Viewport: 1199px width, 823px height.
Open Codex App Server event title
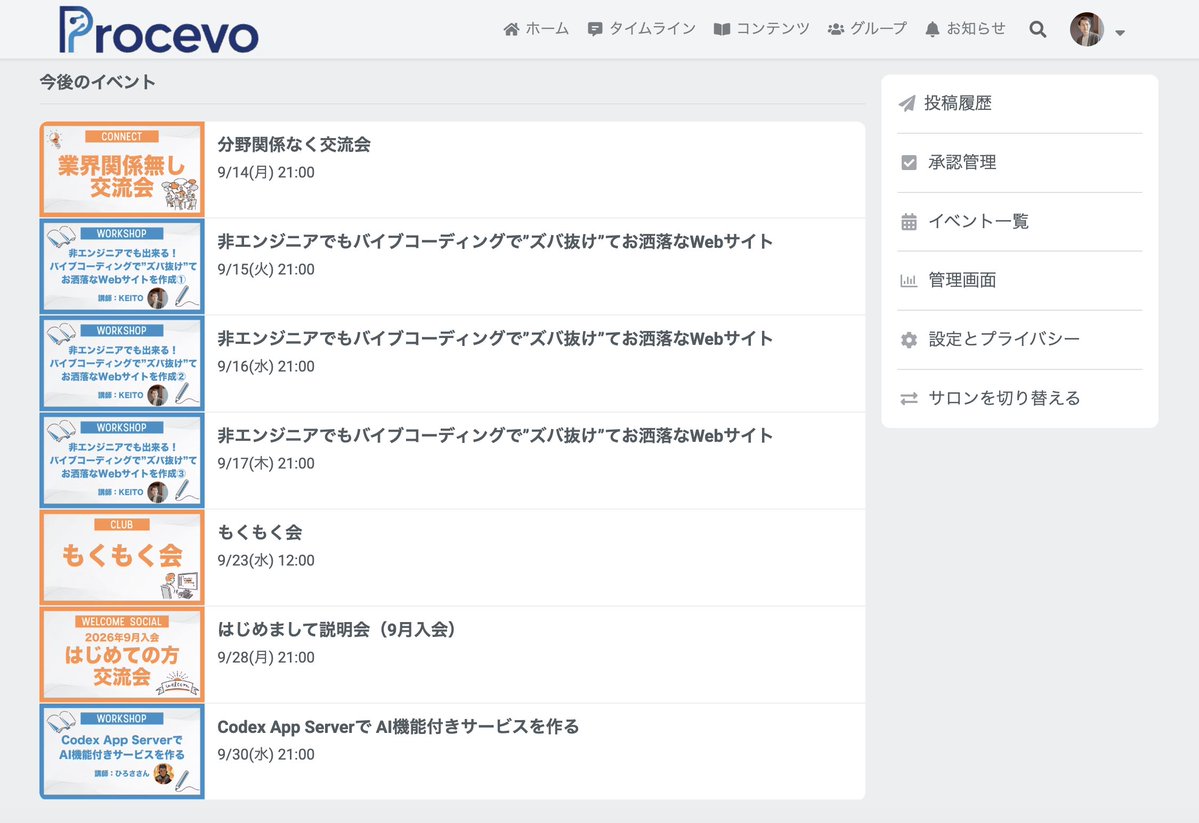click(398, 727)
